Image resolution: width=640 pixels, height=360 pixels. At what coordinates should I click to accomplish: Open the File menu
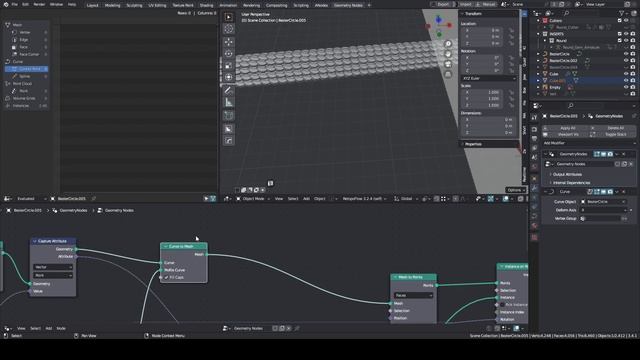click(x=15, y=4)
